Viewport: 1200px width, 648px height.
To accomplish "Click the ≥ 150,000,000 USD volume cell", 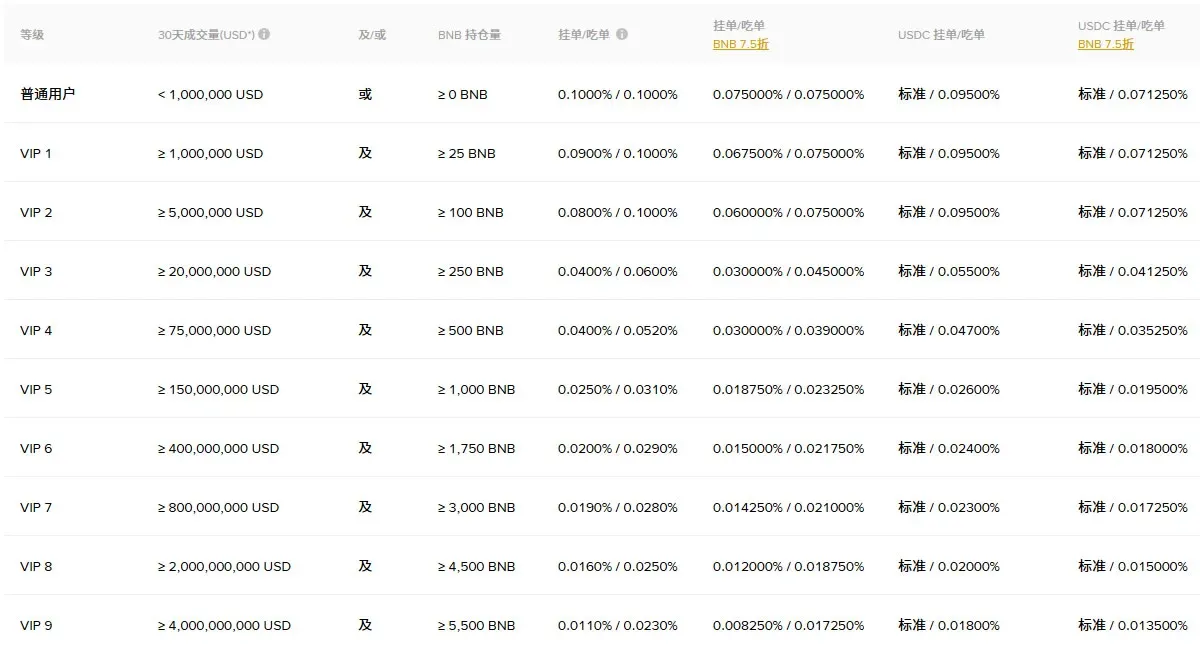I will coord(219,389).
